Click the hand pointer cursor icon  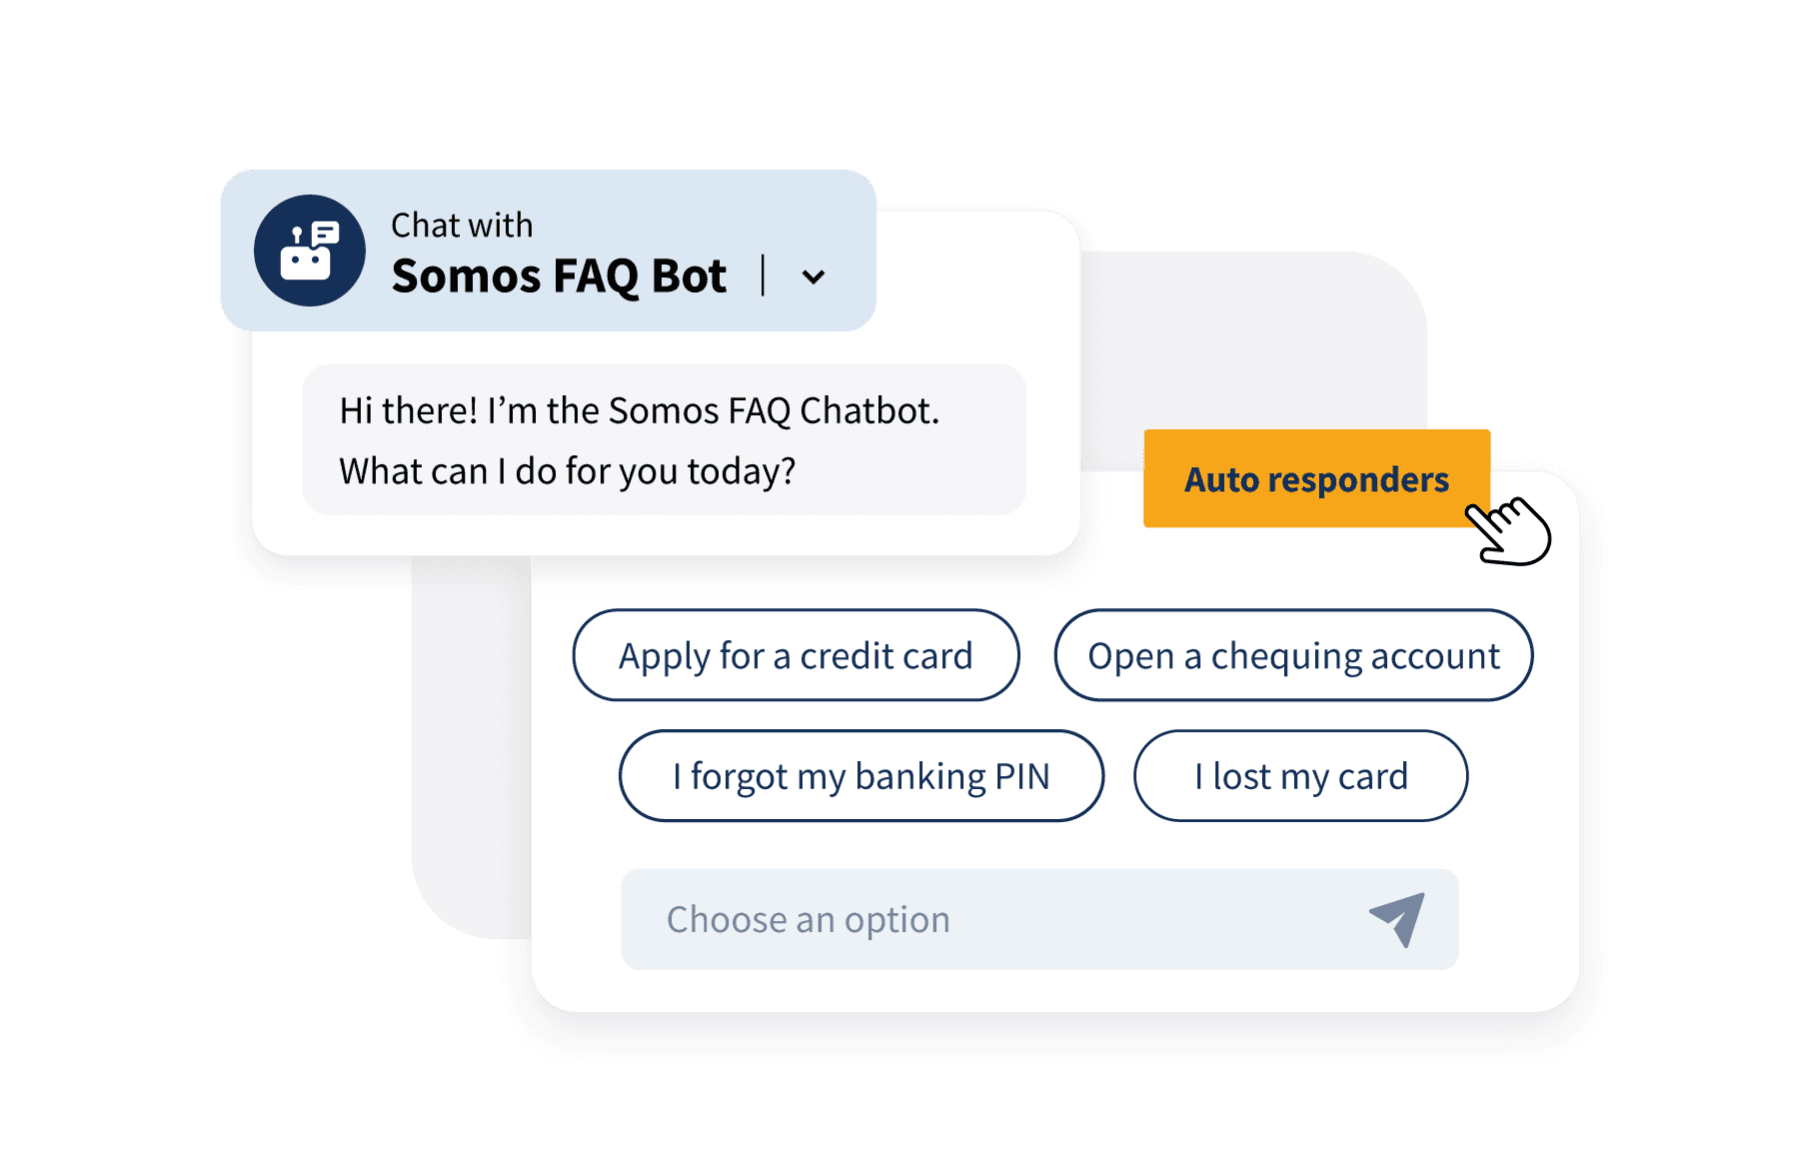[1511, 530]
